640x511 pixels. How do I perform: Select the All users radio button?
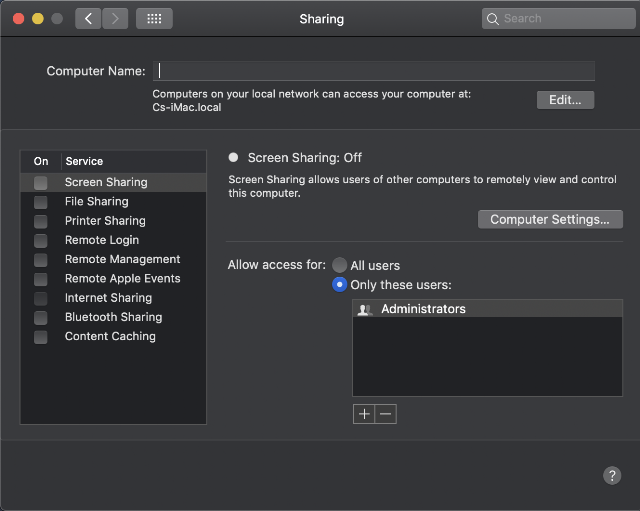339,265
